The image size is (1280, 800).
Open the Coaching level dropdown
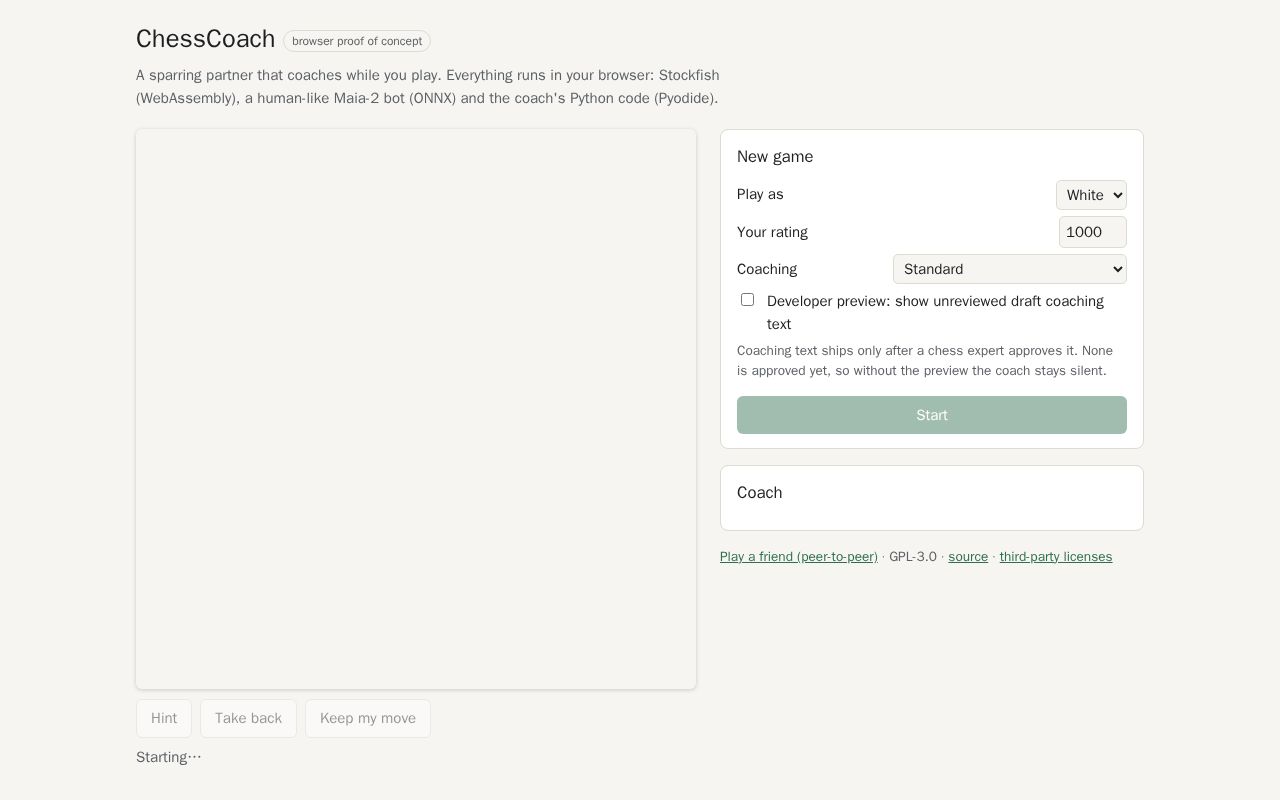pyautogui.click(x=1010, y=269)
